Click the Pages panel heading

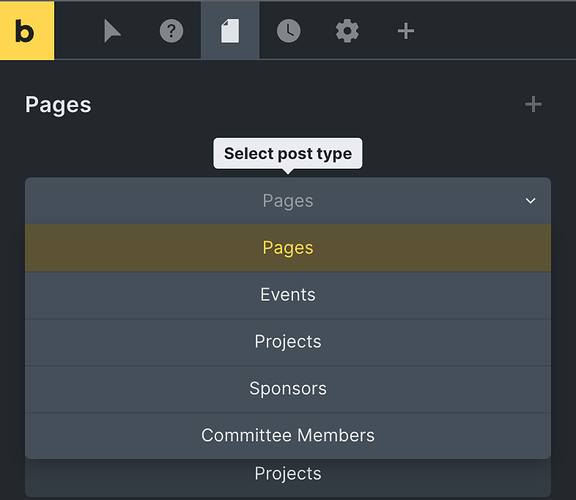58,105
